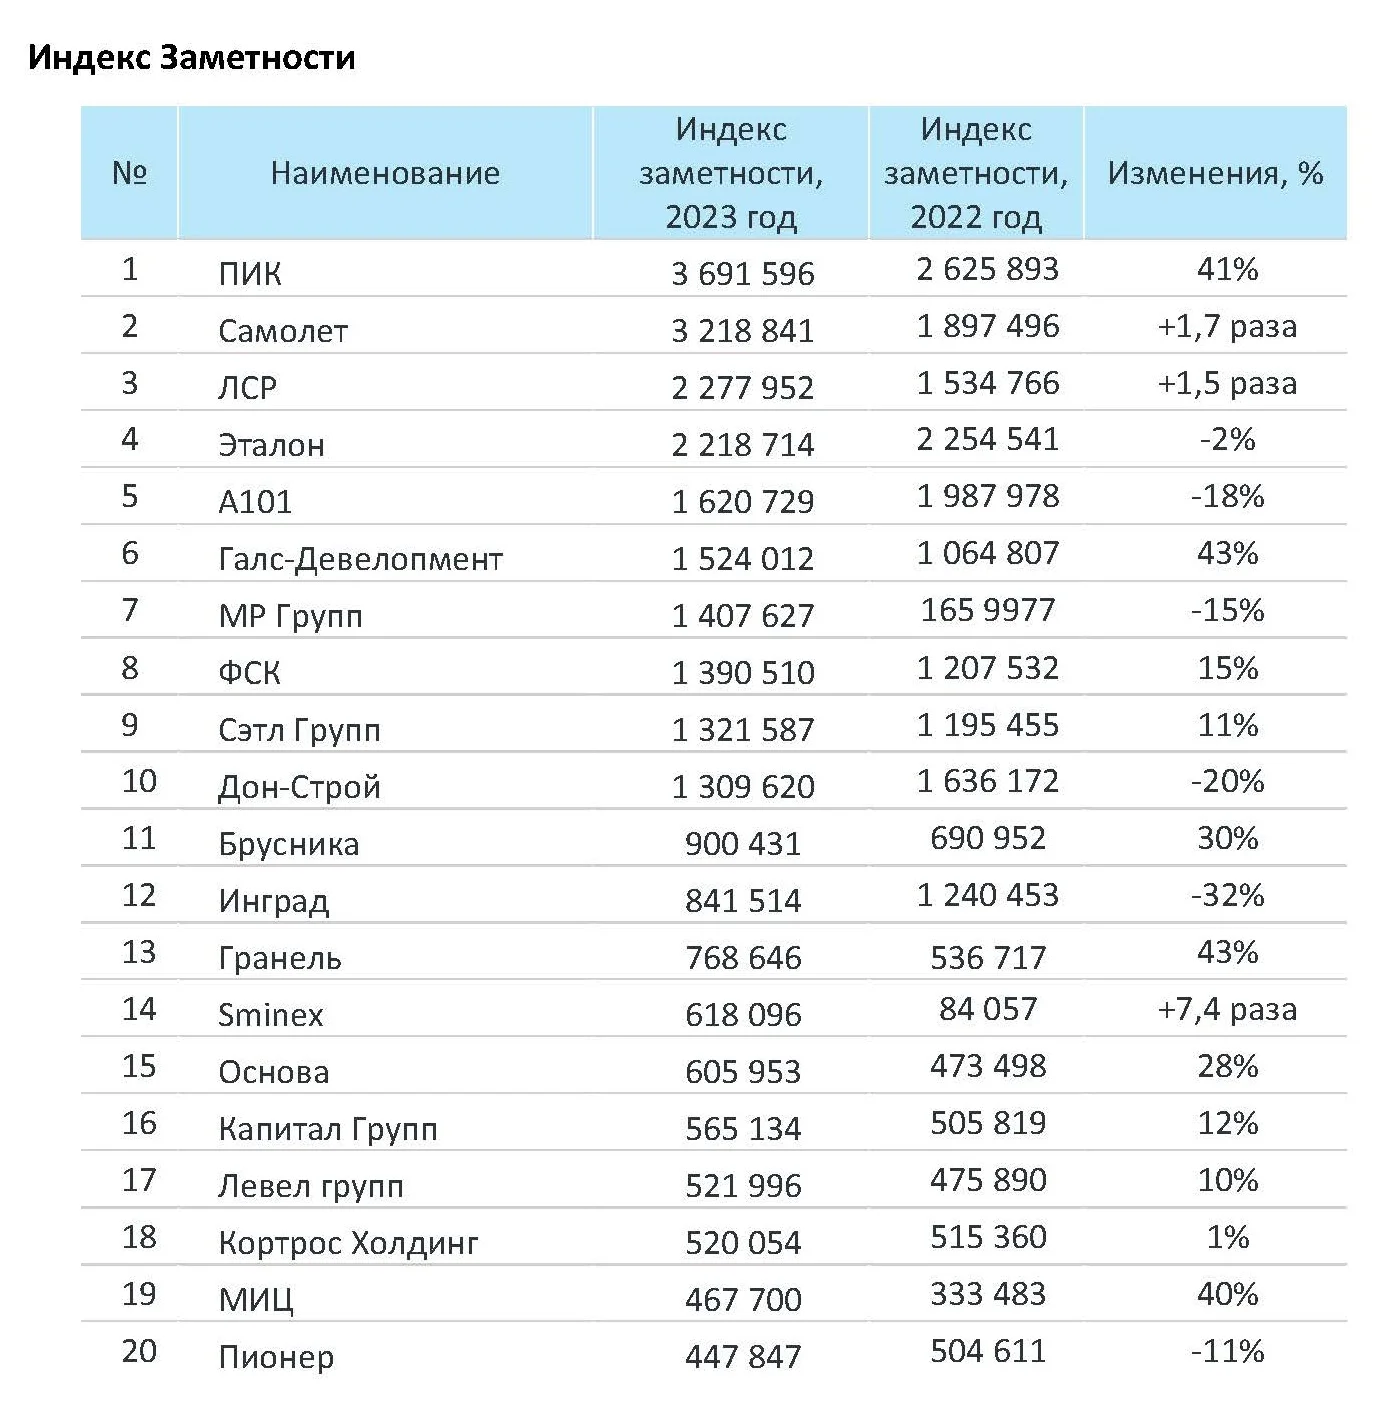This screenshot has height=1405, width=1375.
Task: Click the 'ЛСР' company name
Action: click(x=247, y=387)
